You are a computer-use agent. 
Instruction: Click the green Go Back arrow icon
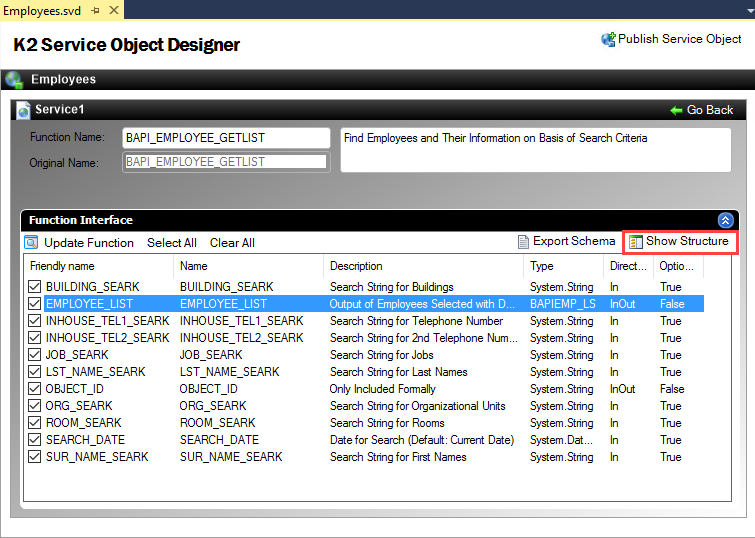[x=676, y=111]
